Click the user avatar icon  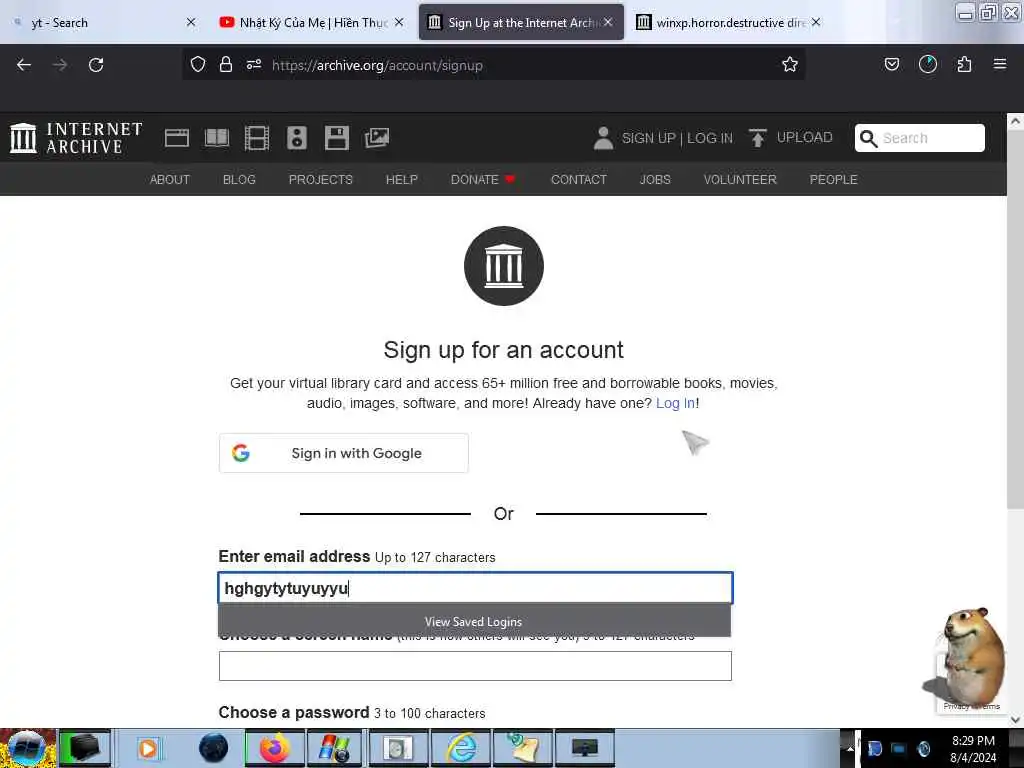click(603, 138)
